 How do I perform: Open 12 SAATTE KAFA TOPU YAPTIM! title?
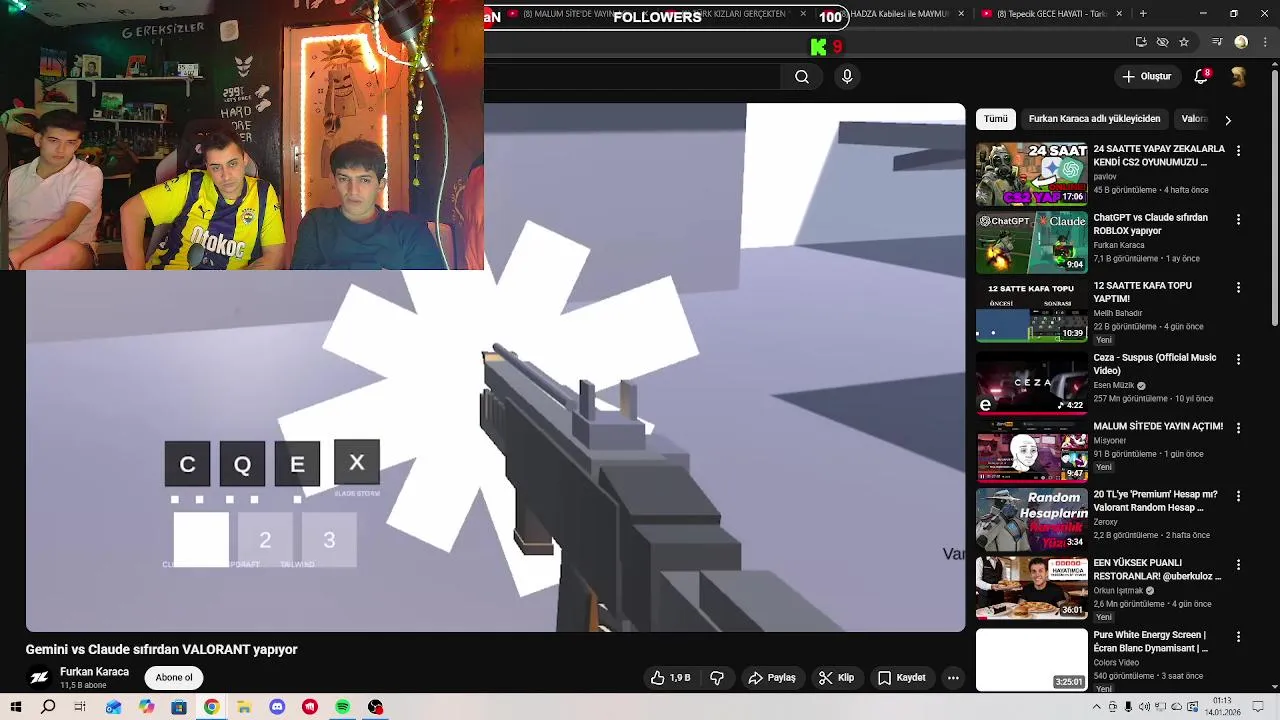pos(1142,292)
